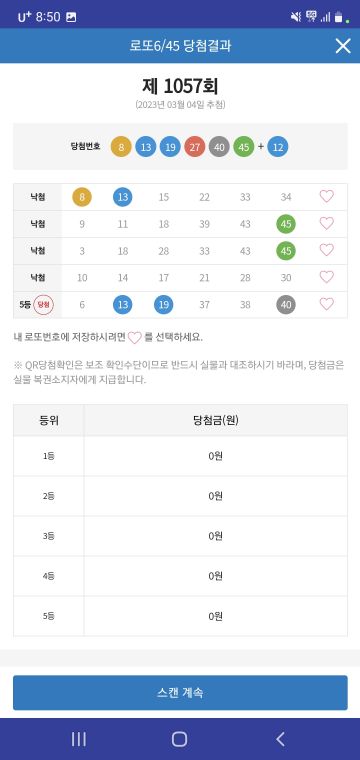Toggle heart for row with 8, 13, 15
This screenshot has width=360, height=760.
tap(327, 196)
